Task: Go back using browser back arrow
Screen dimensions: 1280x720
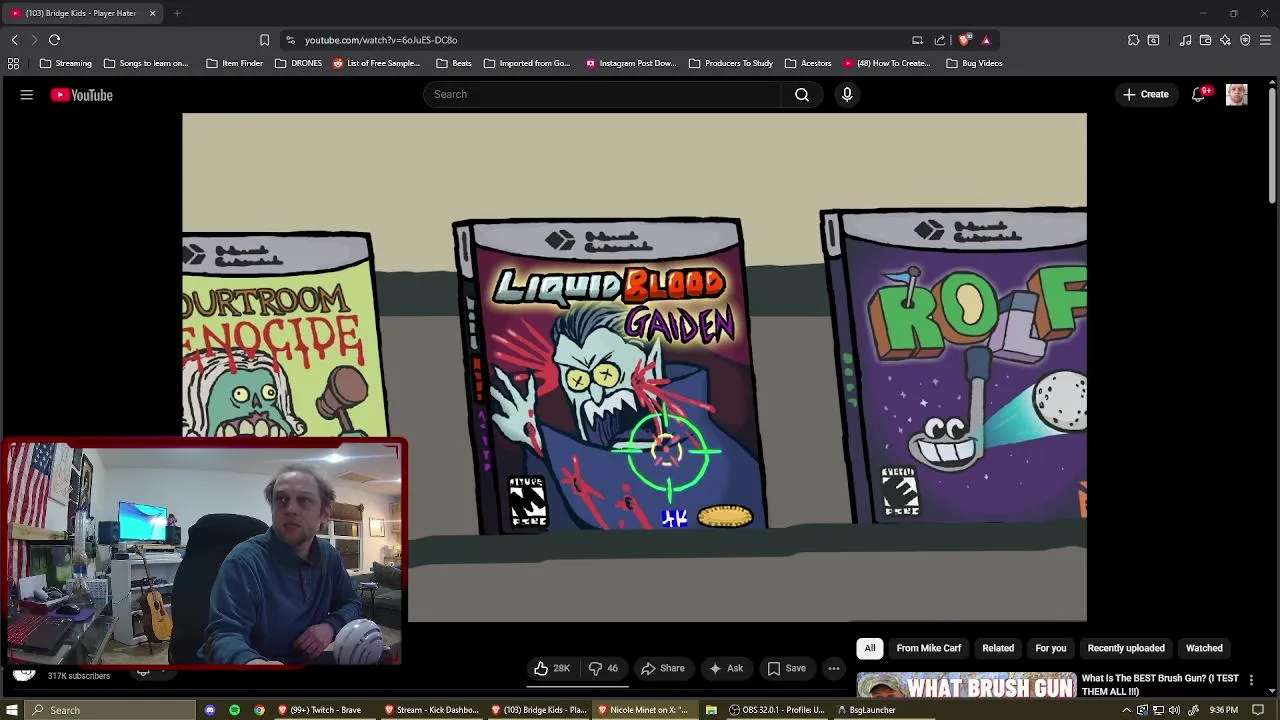Action: pyautogui.click(x=15, y=40)
